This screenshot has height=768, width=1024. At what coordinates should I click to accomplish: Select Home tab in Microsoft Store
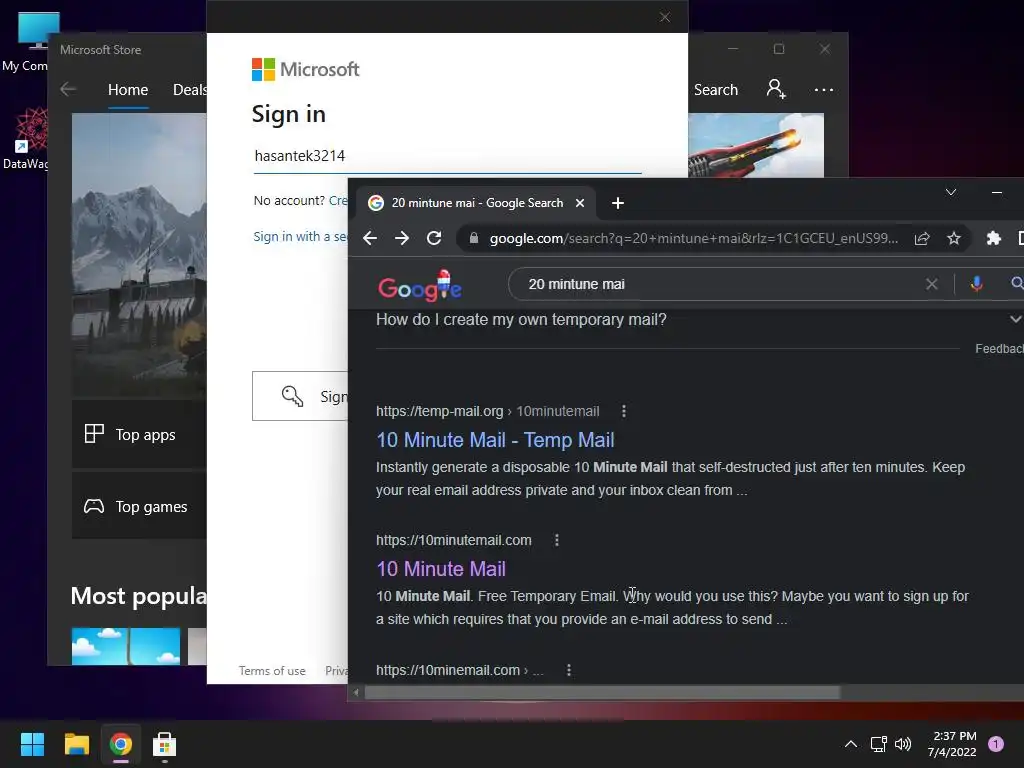point(128,89)
